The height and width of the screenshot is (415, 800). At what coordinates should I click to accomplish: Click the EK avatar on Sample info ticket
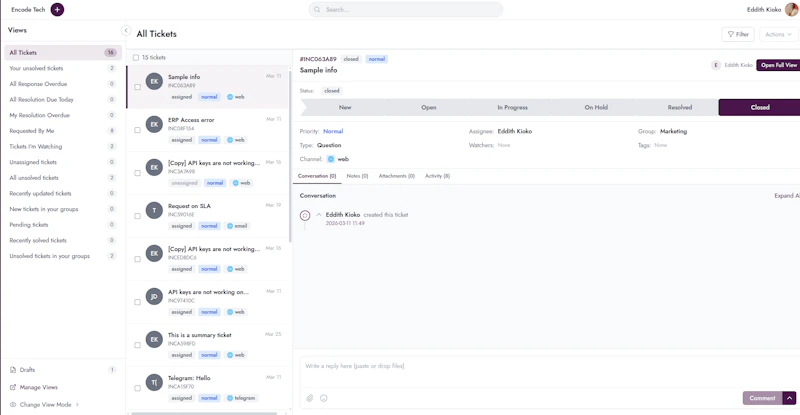click(x=154, y=81)
